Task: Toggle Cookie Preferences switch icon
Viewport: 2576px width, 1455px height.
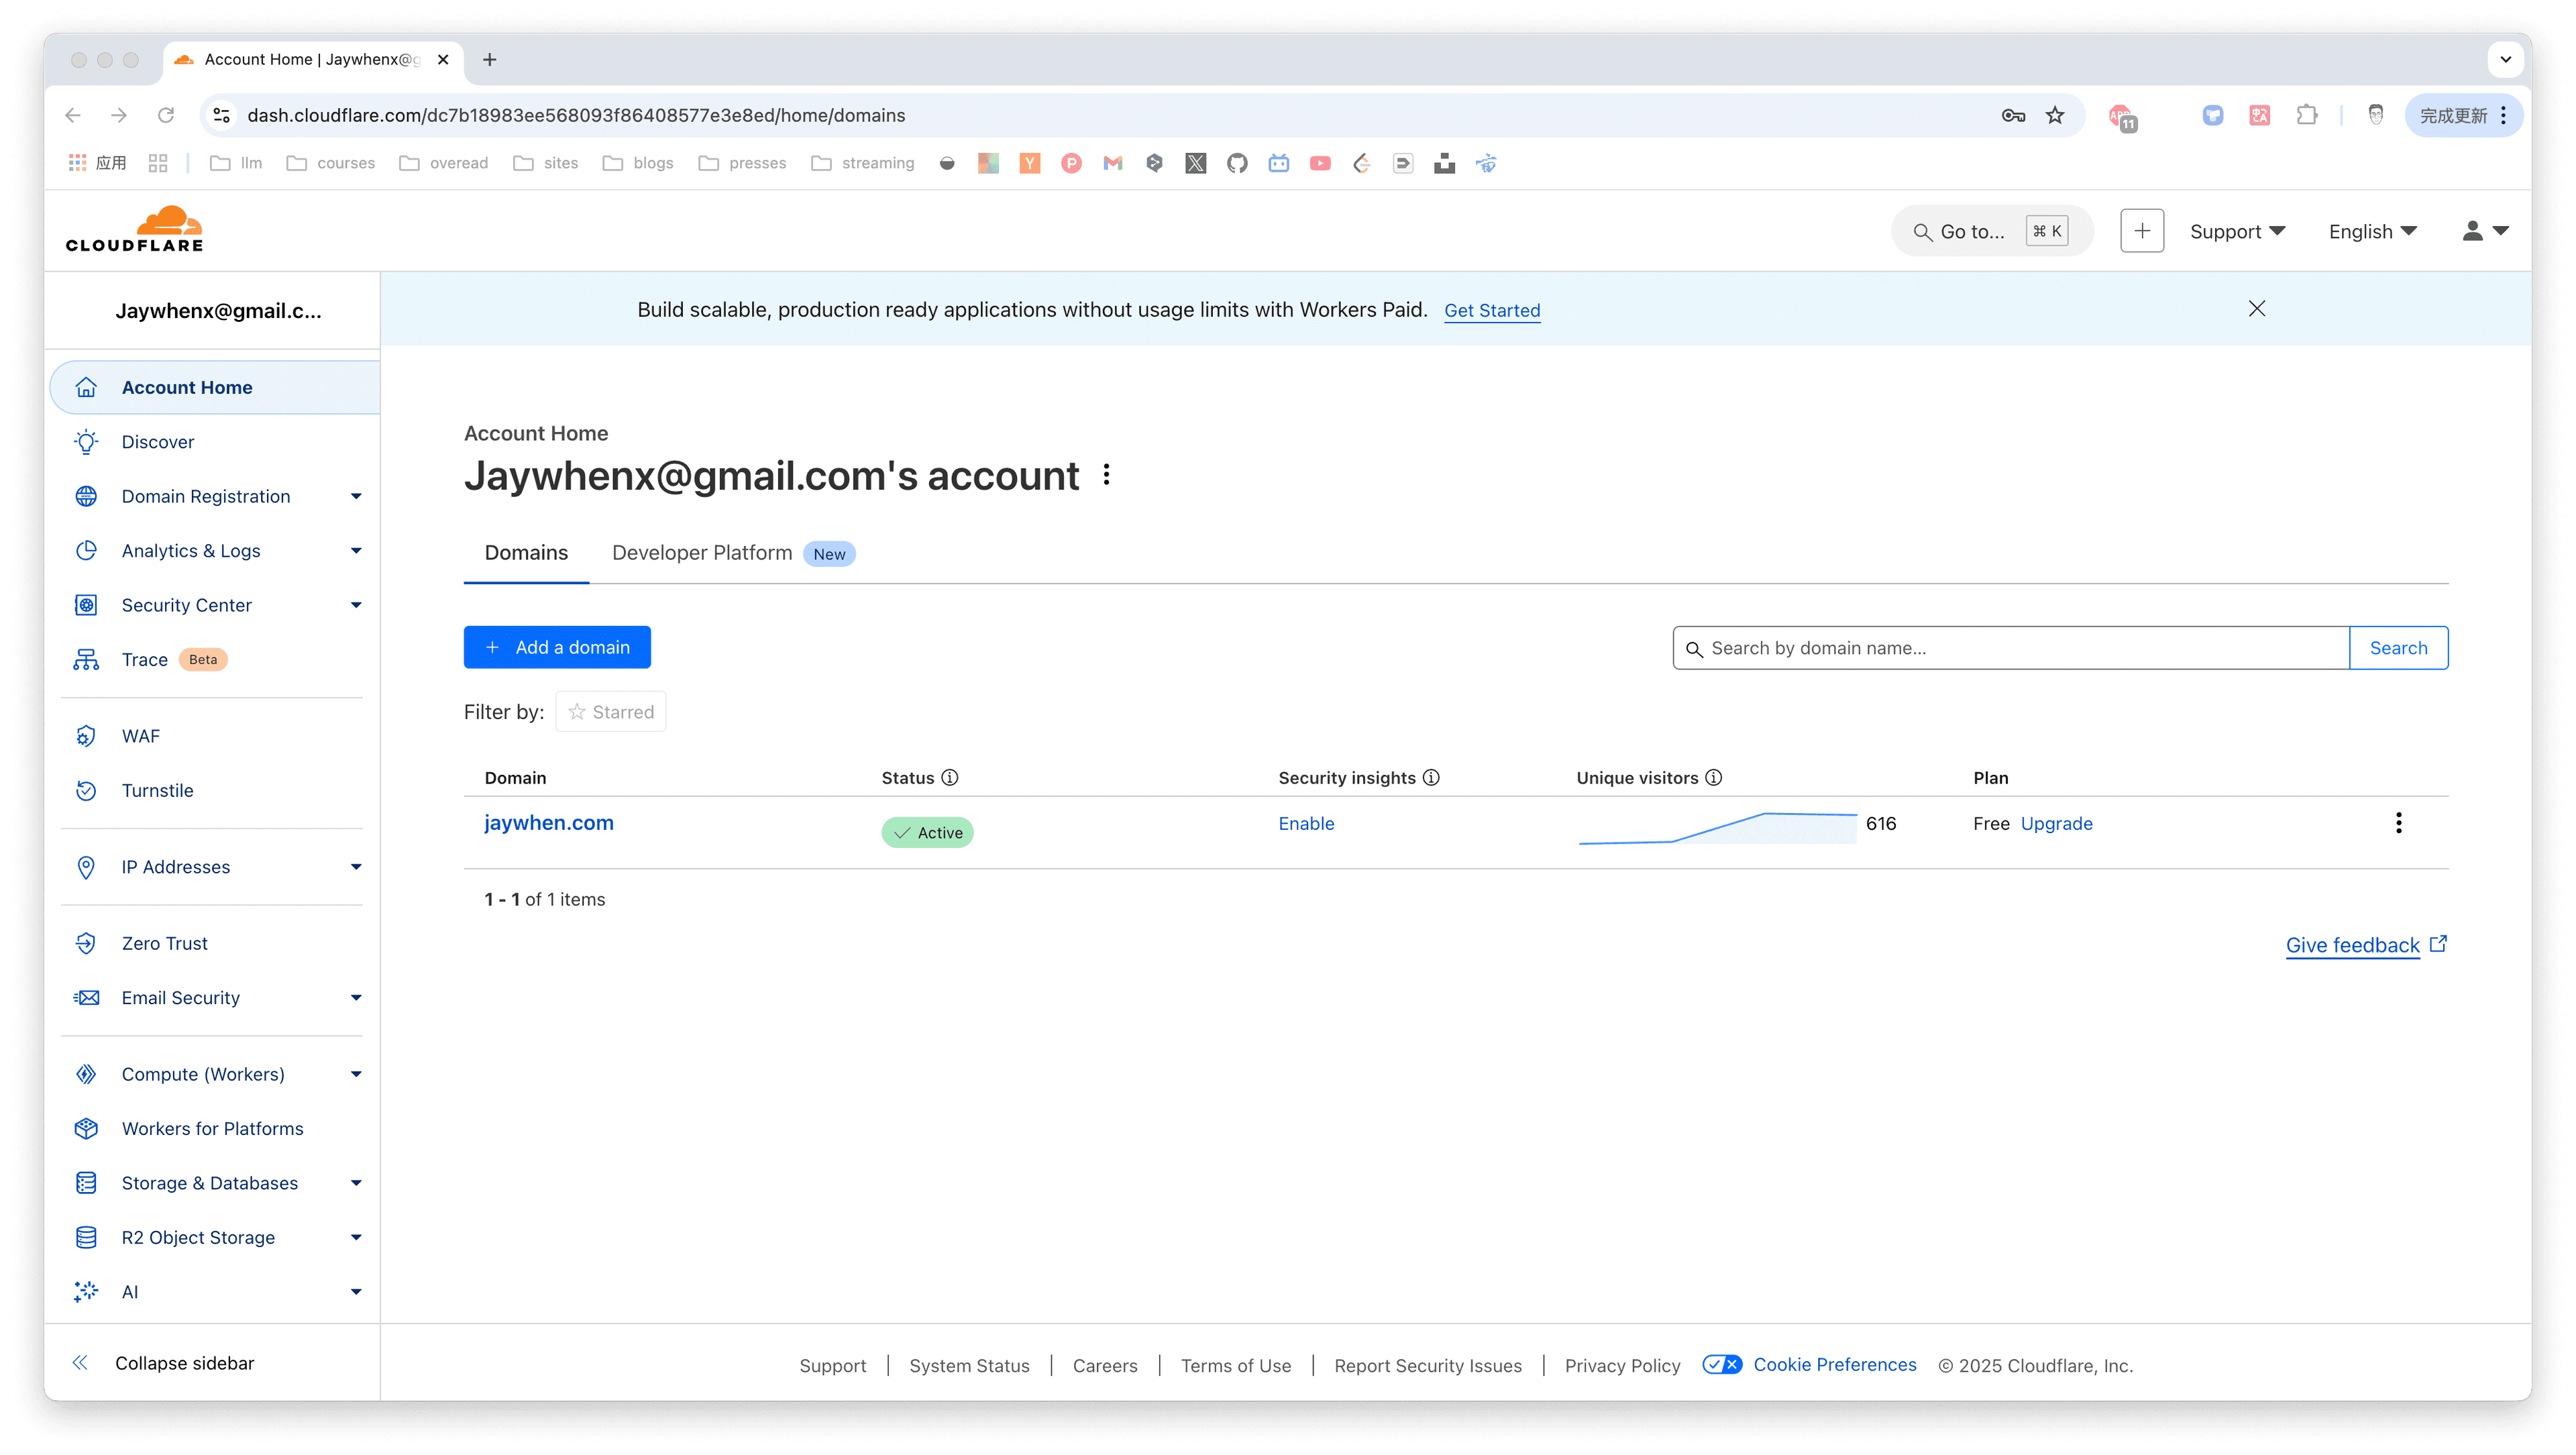Action: click(x=1722, y=1365)
